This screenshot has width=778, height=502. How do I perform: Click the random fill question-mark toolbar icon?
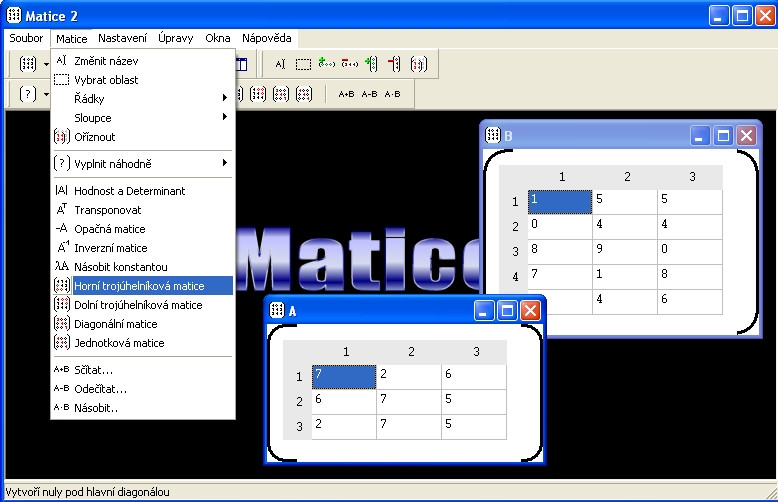coord(28,94)
